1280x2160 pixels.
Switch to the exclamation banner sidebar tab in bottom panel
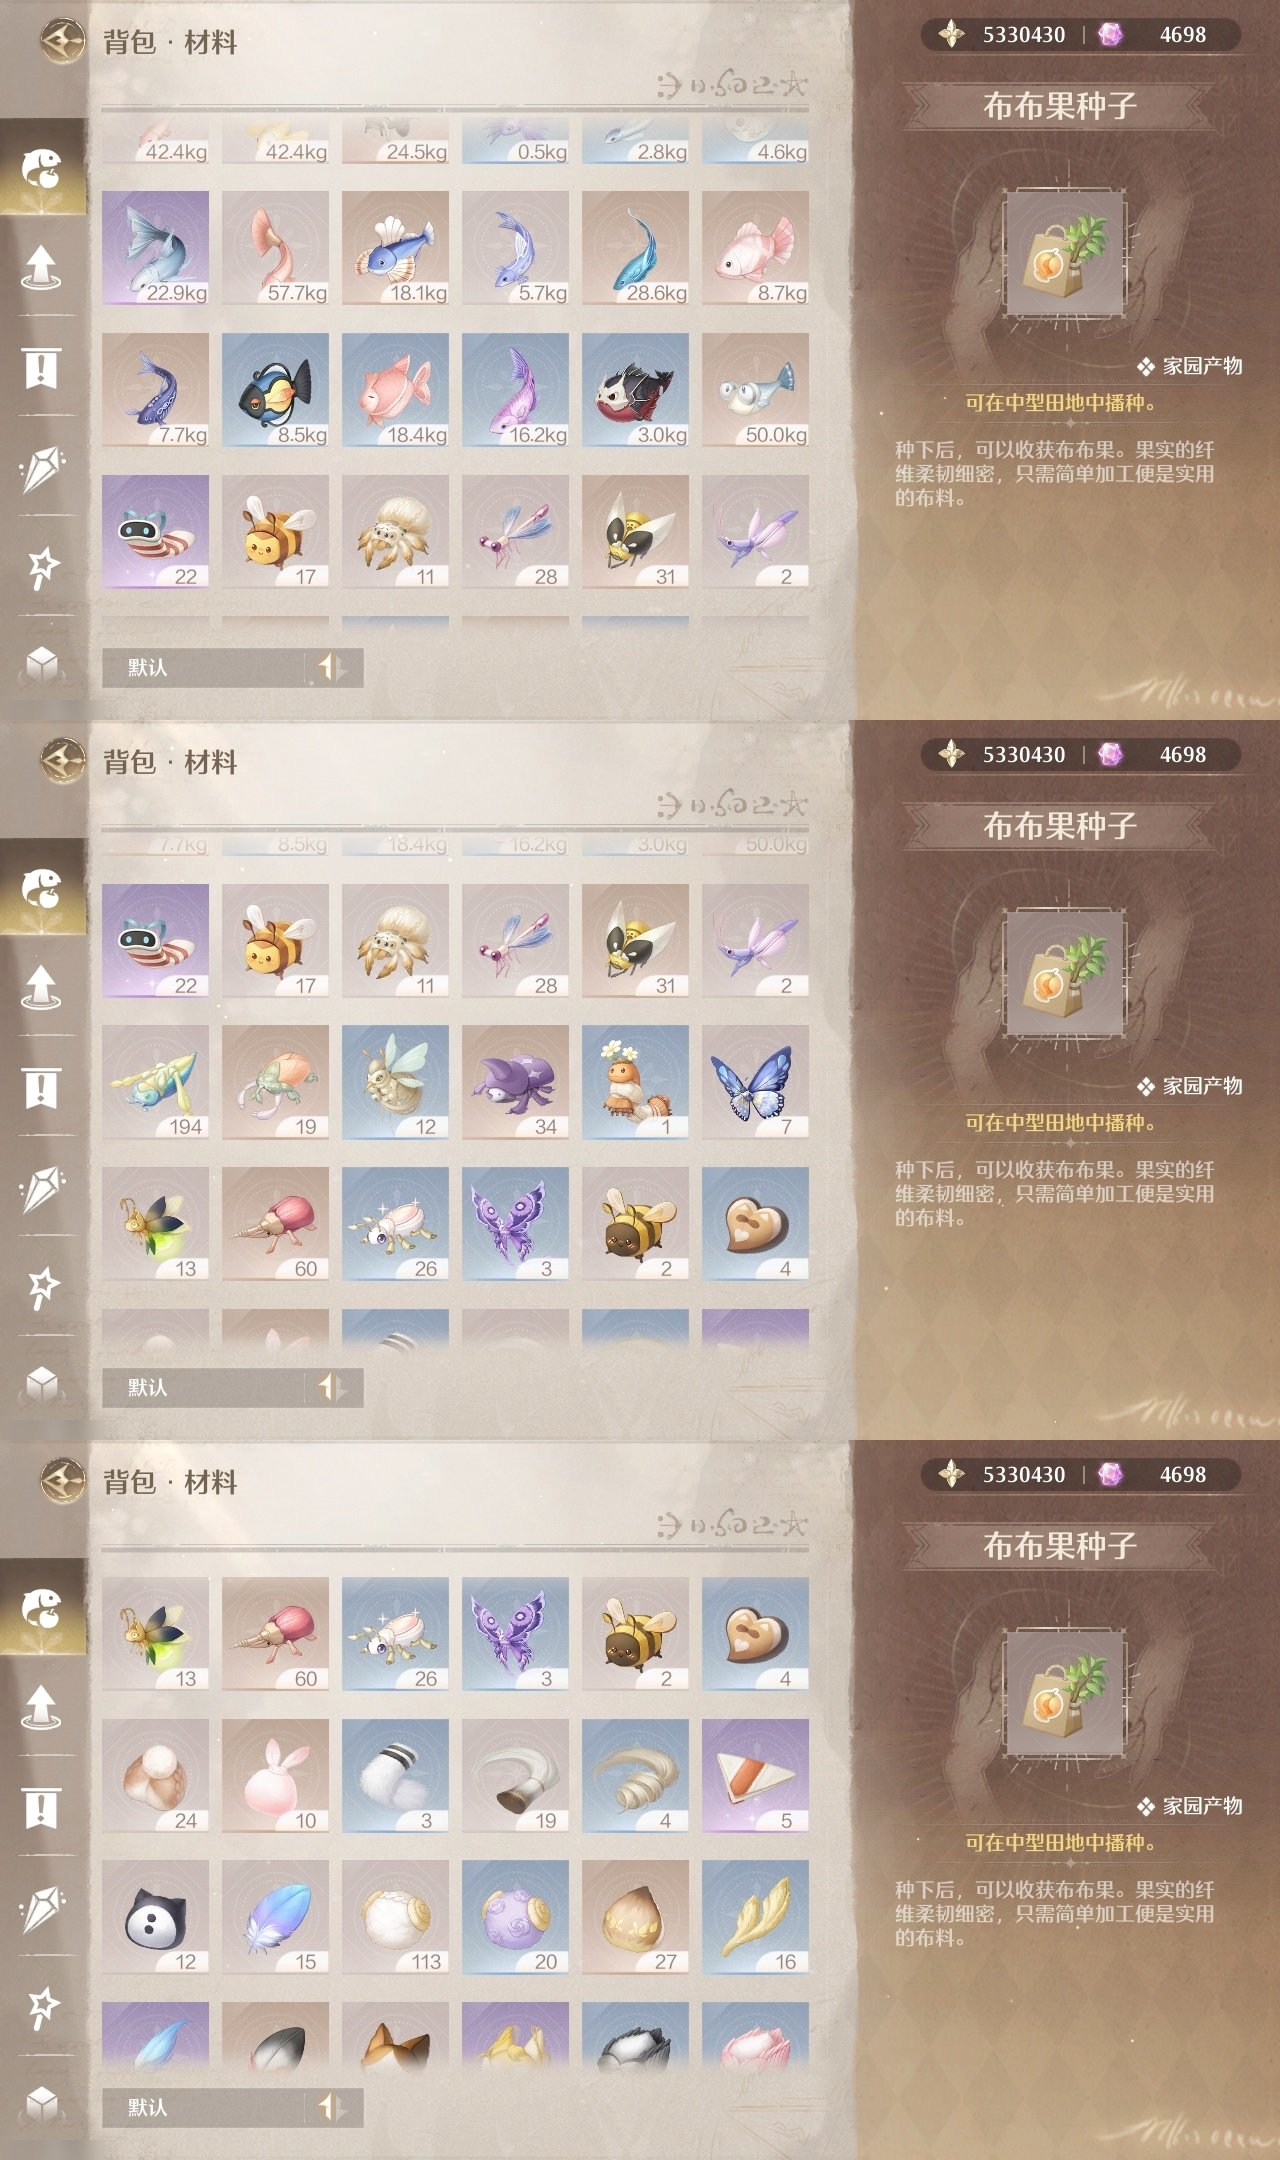pos(42,1807)
